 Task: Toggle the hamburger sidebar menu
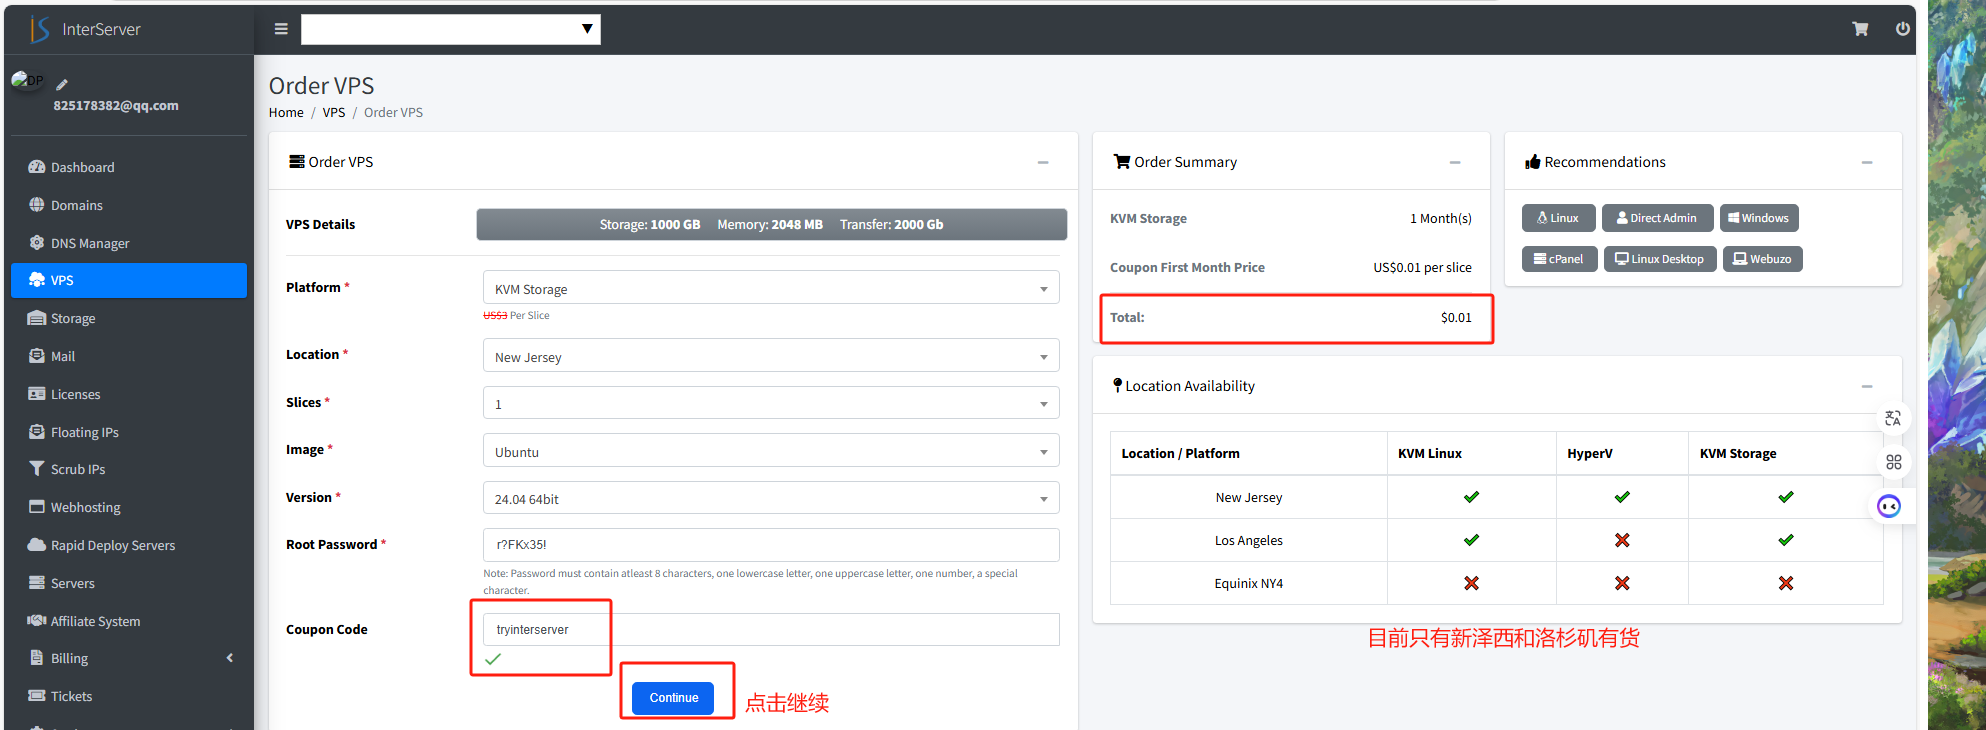[x=281, y=29]
